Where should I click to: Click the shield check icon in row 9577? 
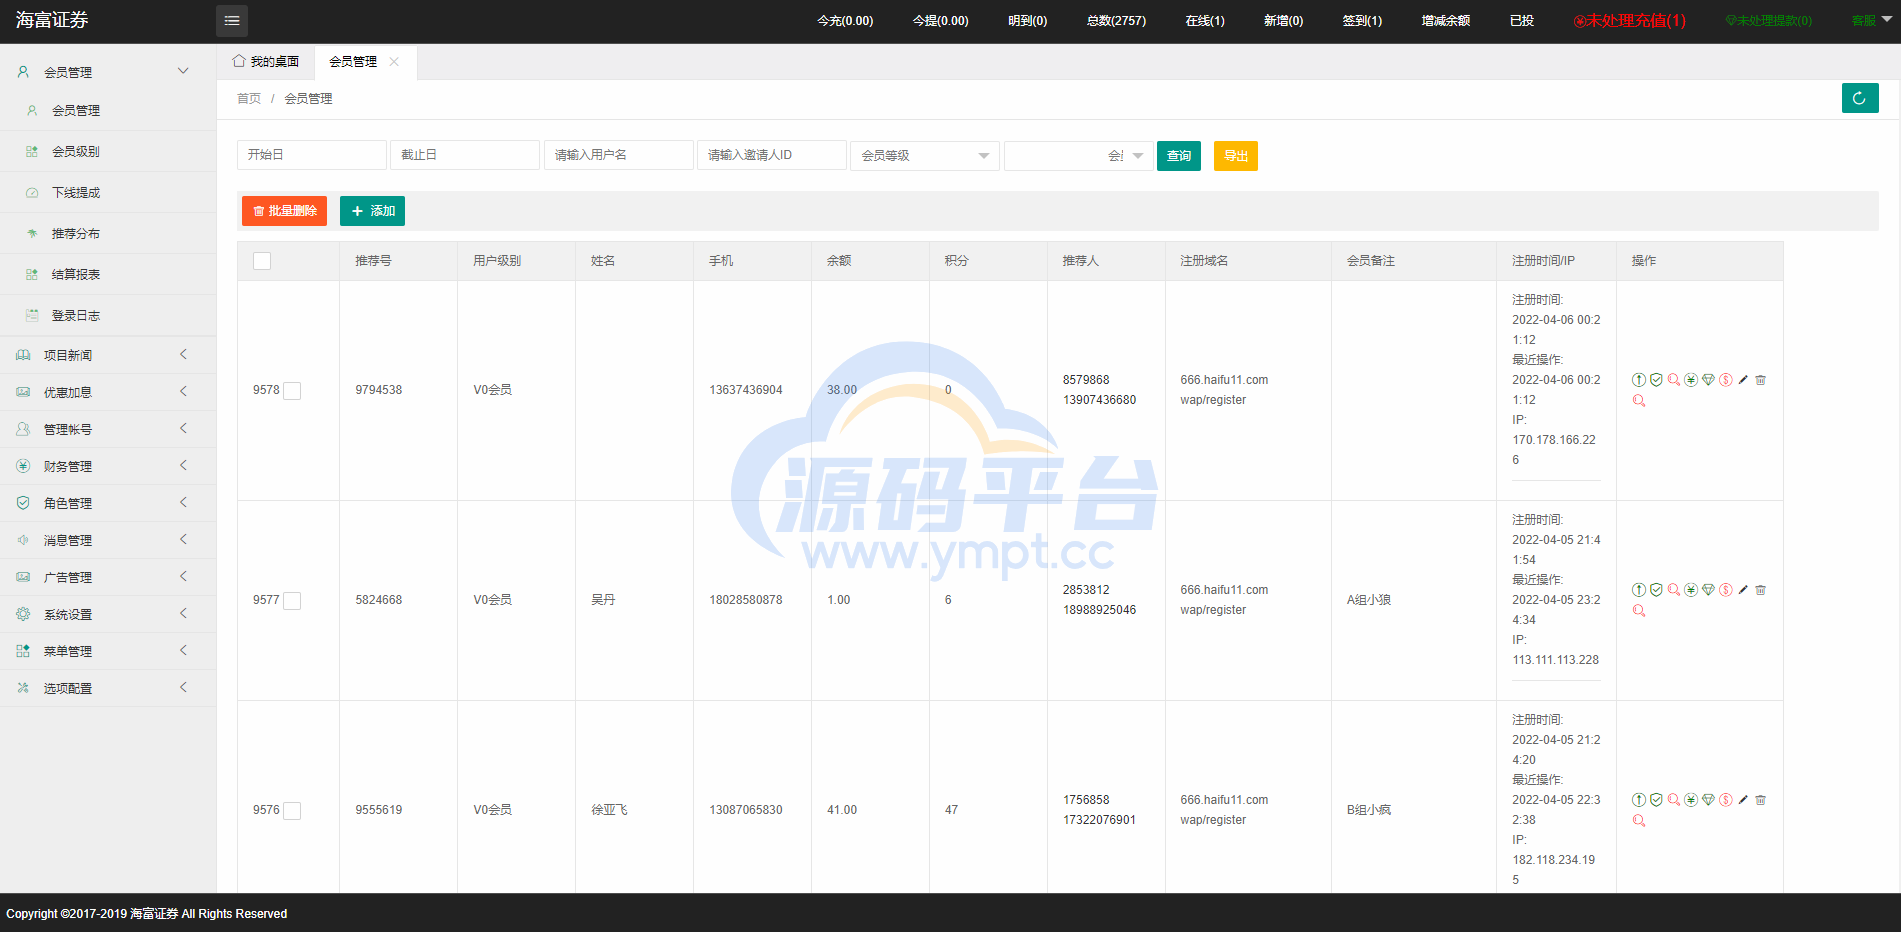click(1656, 590)
